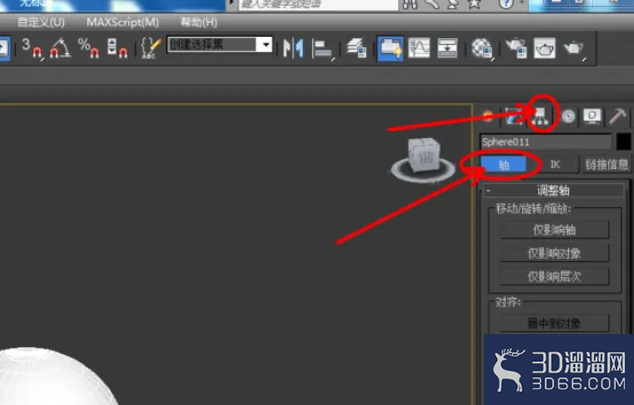Click the star favorites icon in title bar

click(474, 4)
